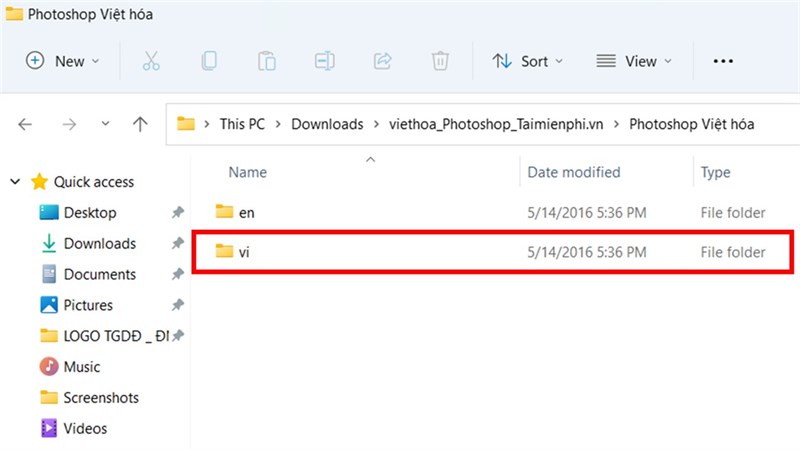Select This PC in the address bar

point(242,124)
